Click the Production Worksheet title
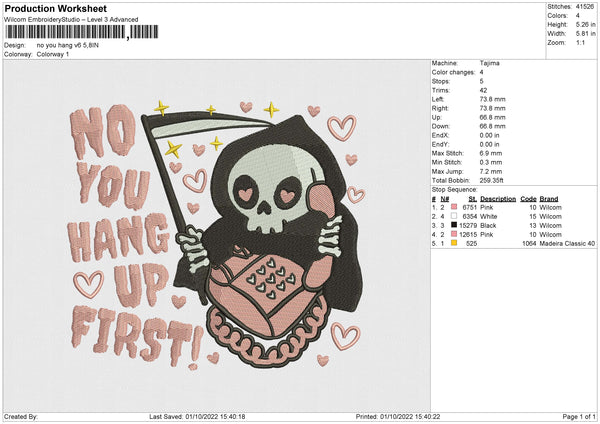Viewport: 600px width, 424px height. pyautogui.click(x=55, y=8)
